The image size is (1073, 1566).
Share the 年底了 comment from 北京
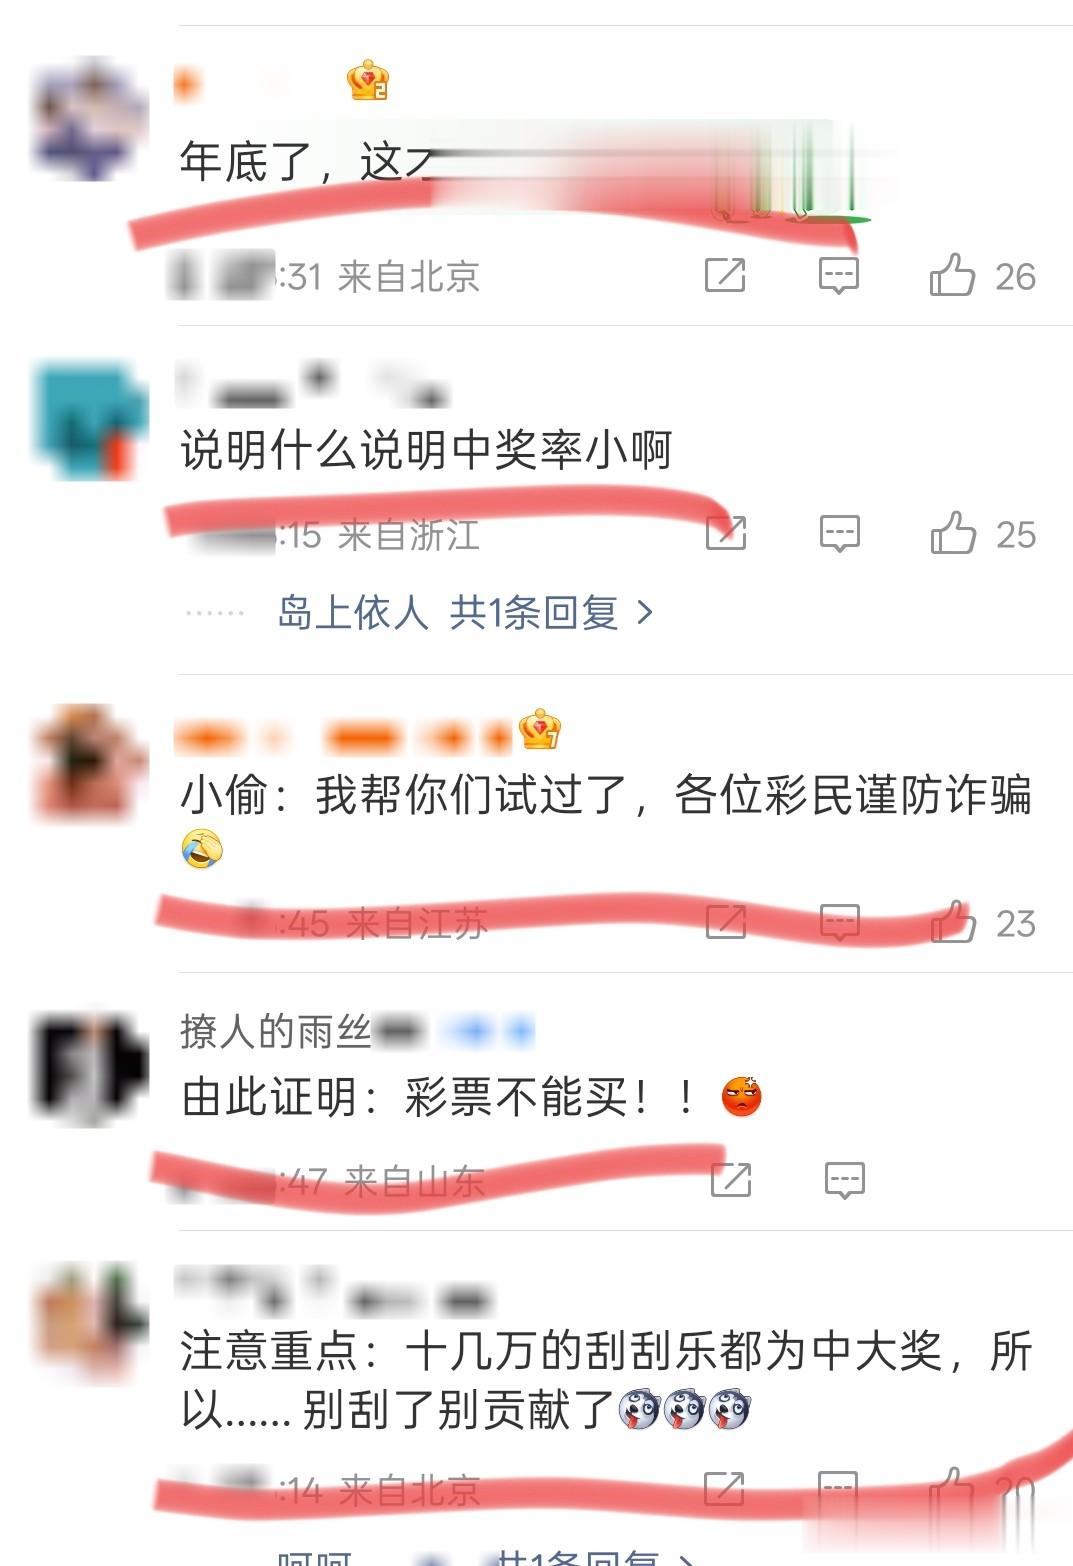725,275
